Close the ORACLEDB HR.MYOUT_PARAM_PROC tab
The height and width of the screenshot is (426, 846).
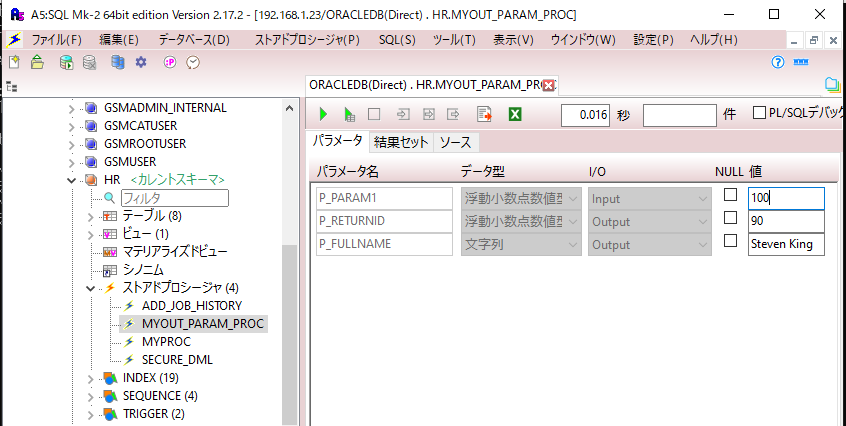(548, 85)
